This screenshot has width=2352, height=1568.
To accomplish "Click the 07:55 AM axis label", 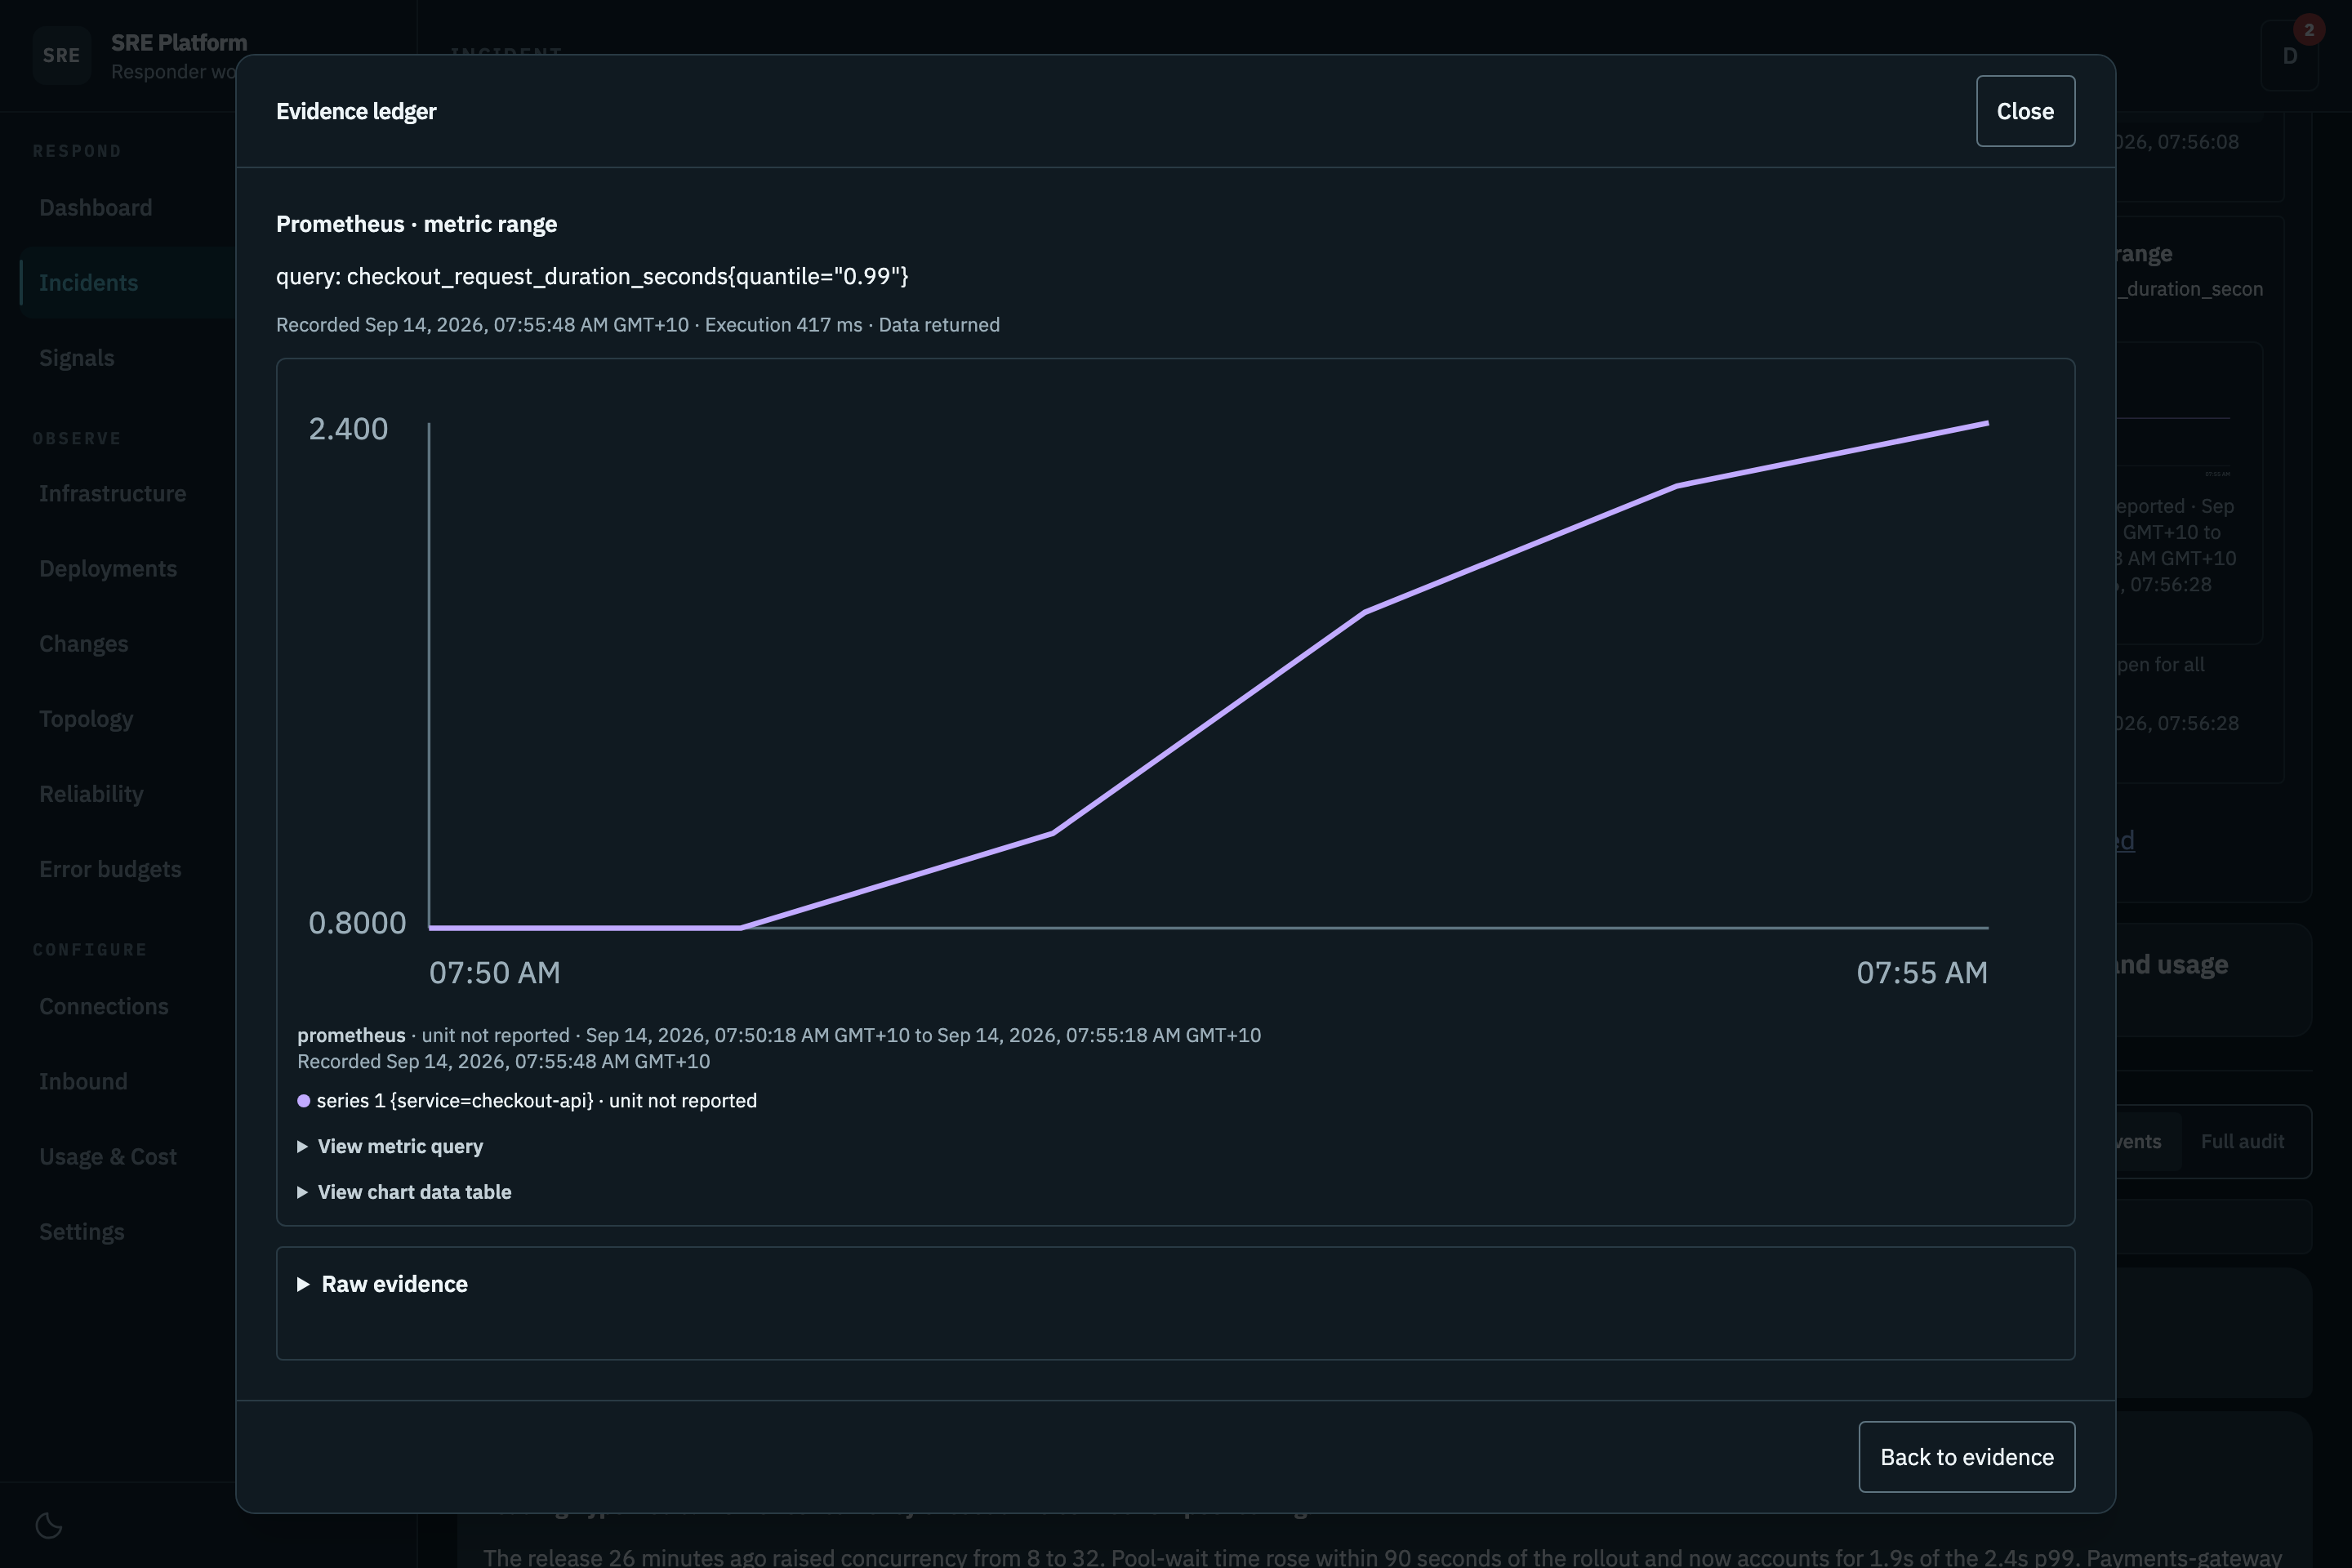I will [x=1922, y=973].
